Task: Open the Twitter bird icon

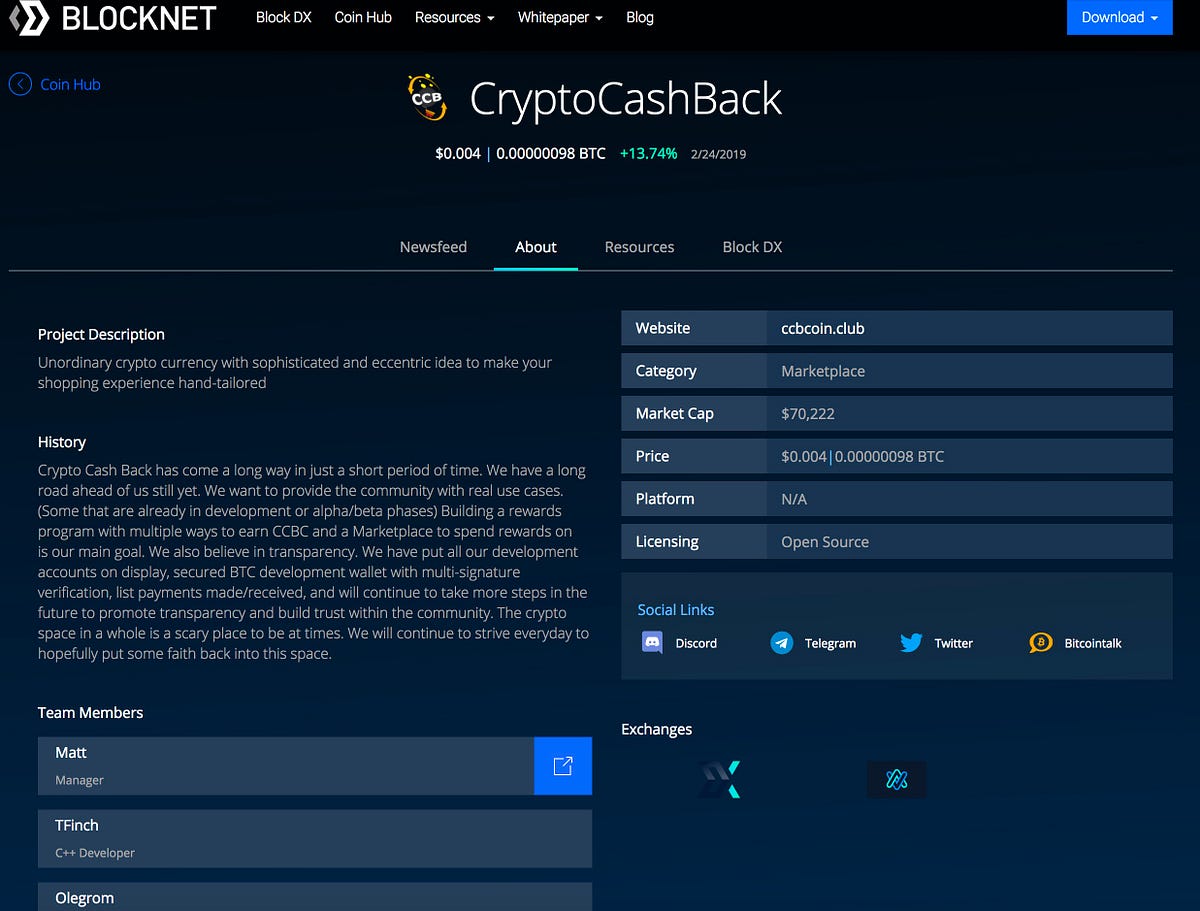Action: (x=911, y=643)
